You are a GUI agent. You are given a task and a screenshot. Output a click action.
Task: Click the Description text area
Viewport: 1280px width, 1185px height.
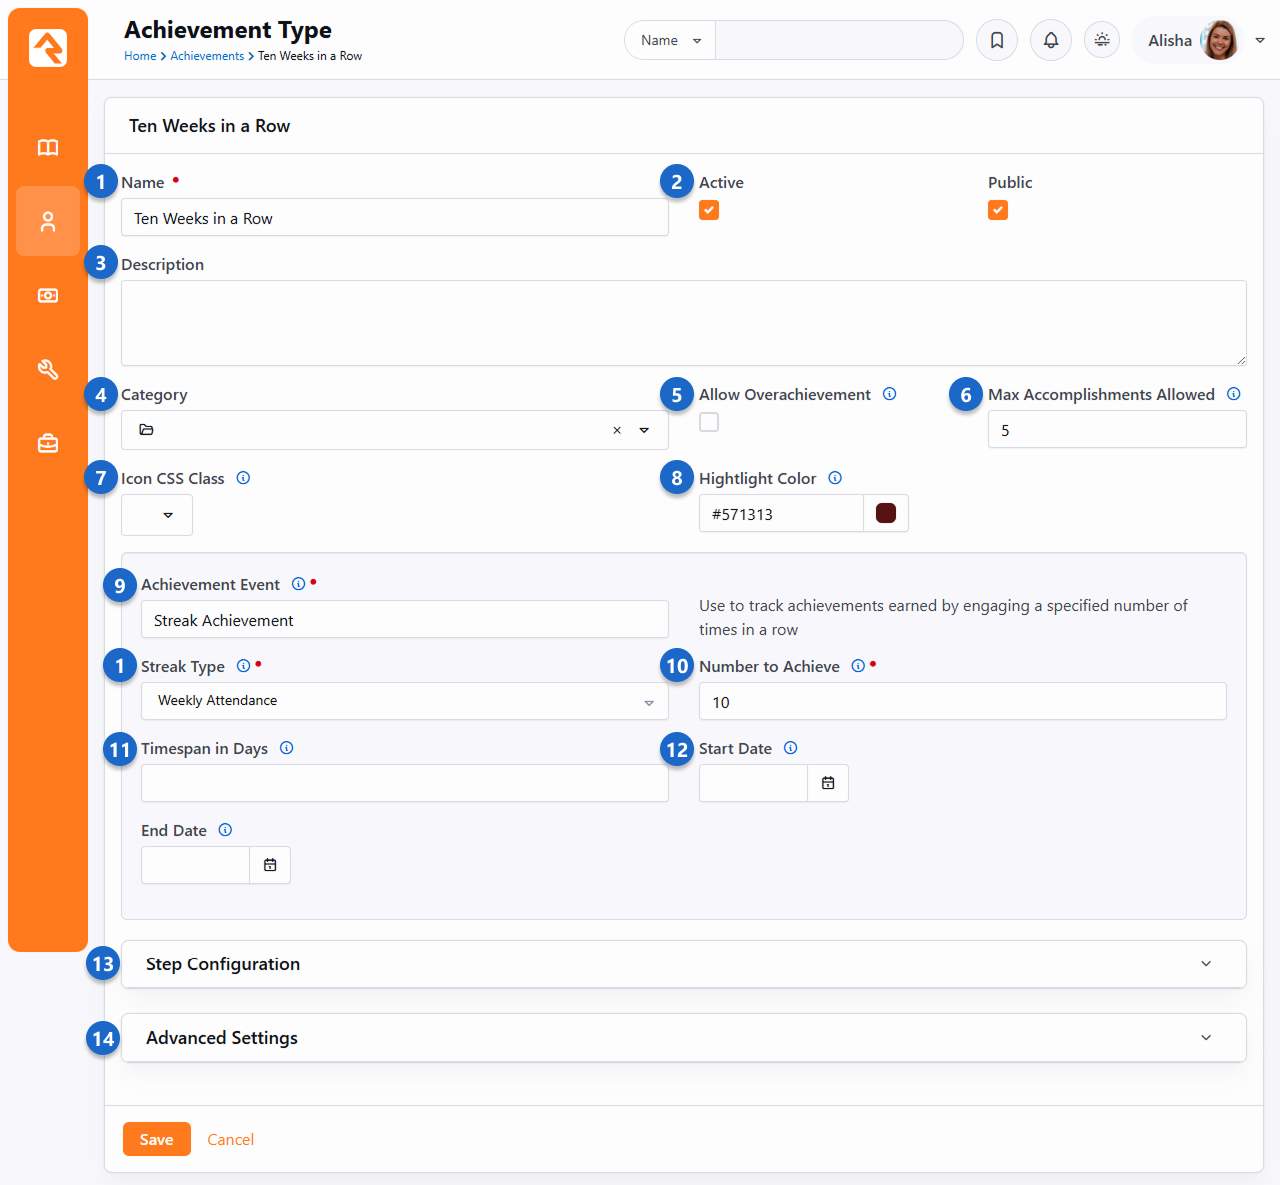(683, 323)
